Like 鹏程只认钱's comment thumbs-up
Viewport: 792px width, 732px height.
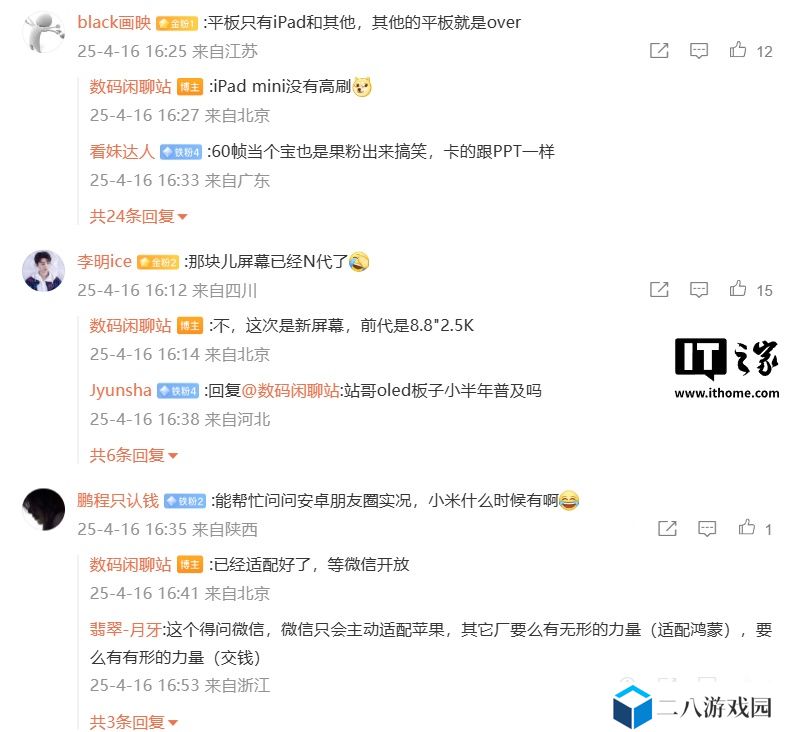[747, 527]
